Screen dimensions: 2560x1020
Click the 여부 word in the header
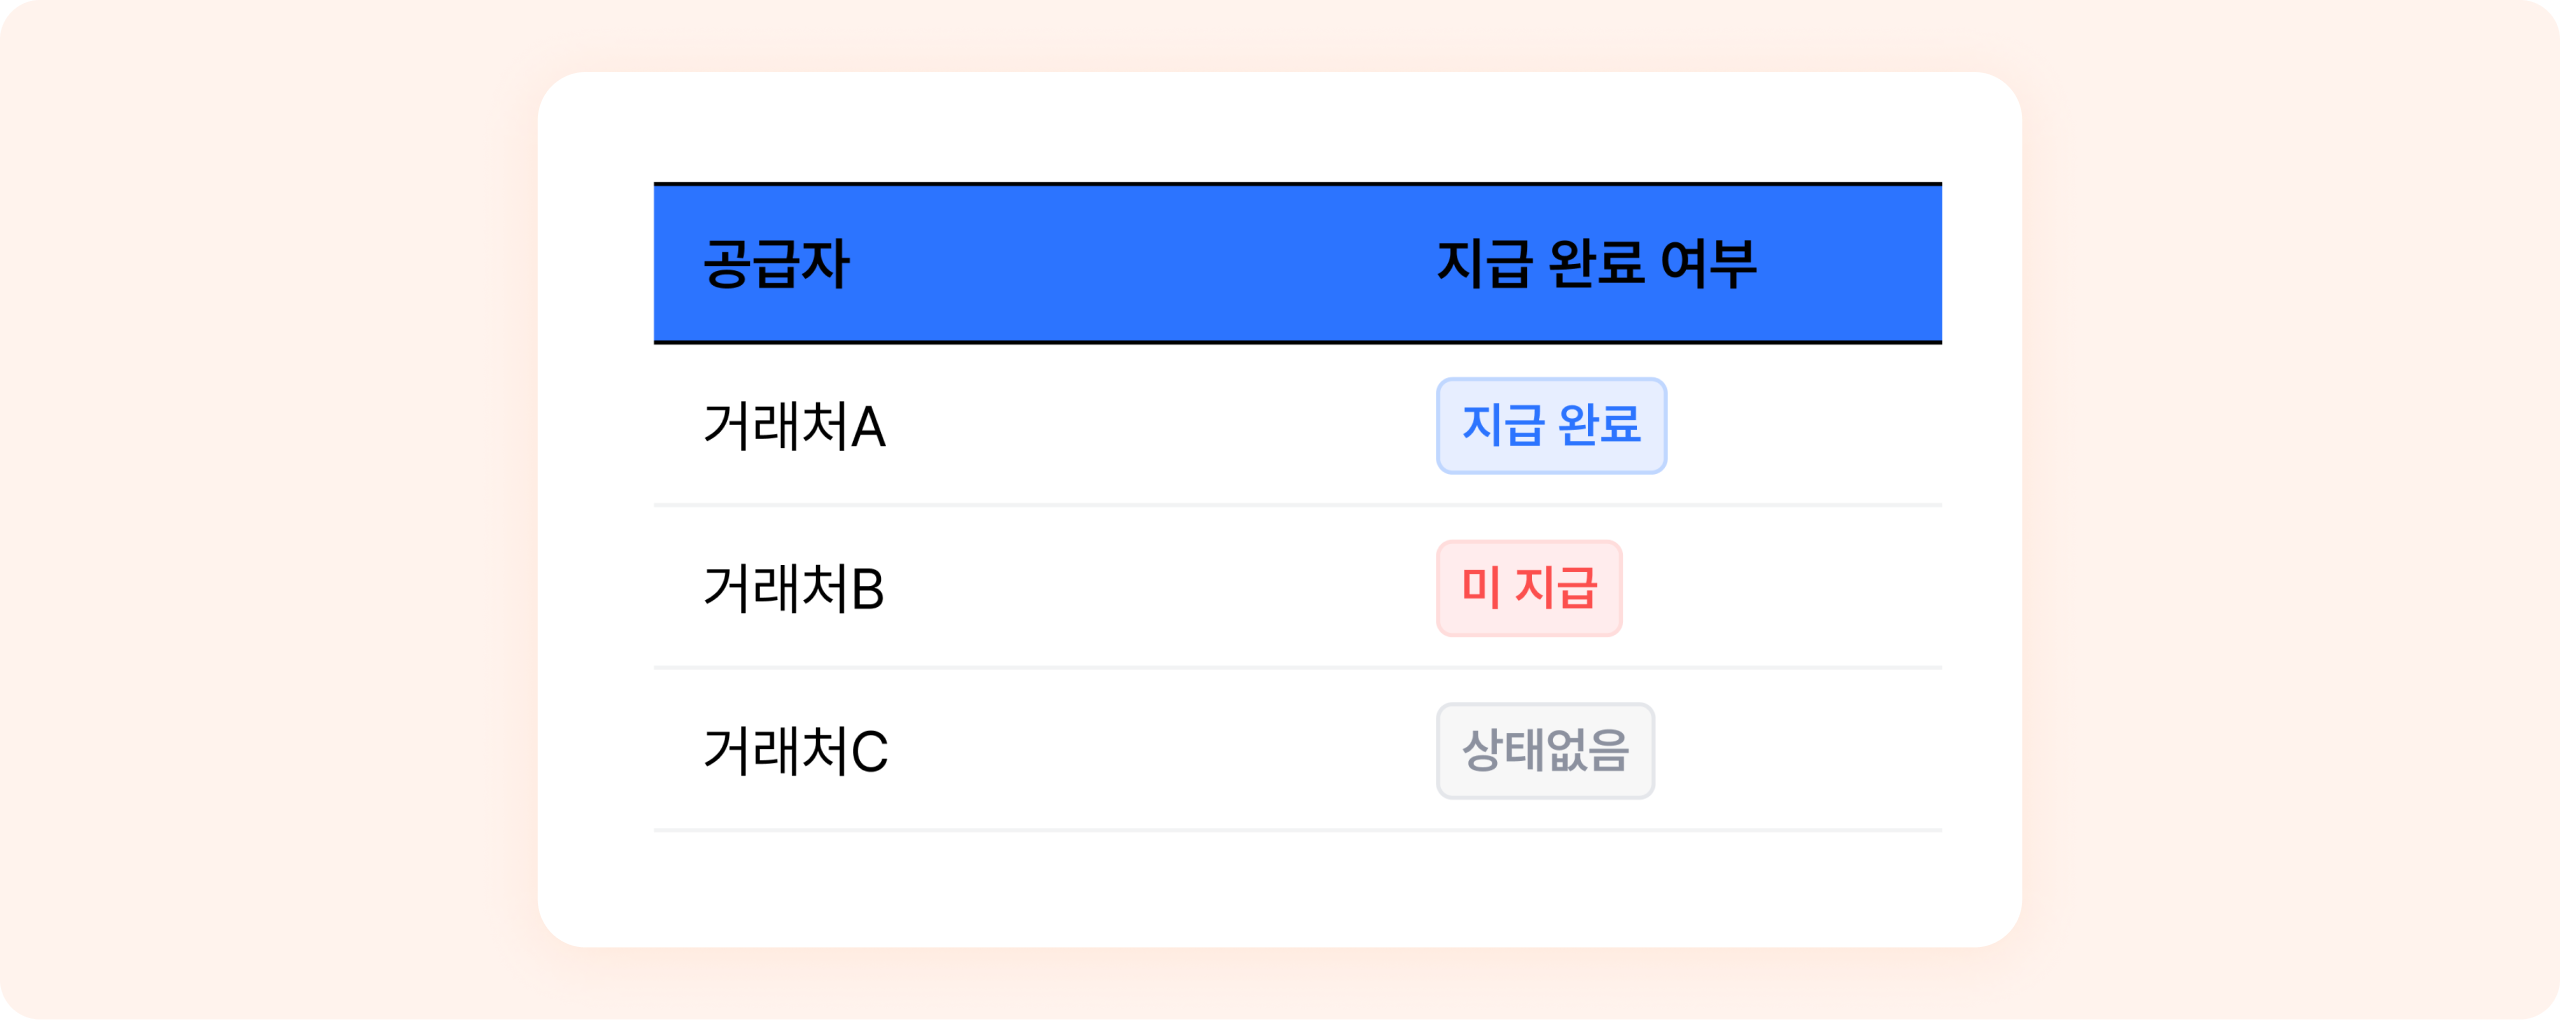pos(1708,264)
